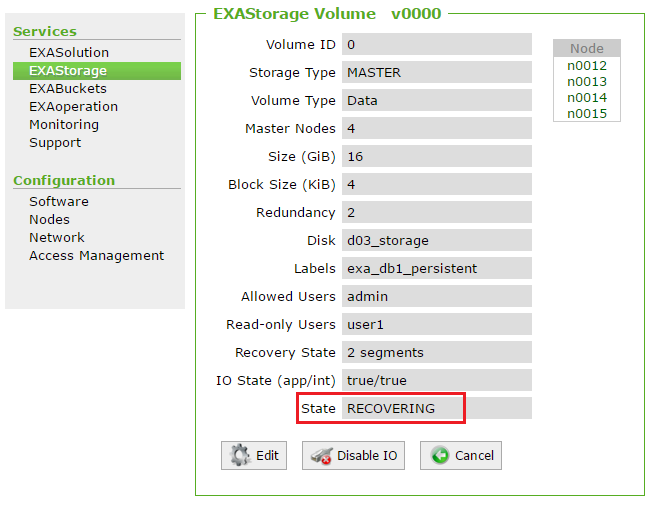This screenshot has width=654, height=509.
Task: Click the gear icon on Edit button
Action: (240, 455)
